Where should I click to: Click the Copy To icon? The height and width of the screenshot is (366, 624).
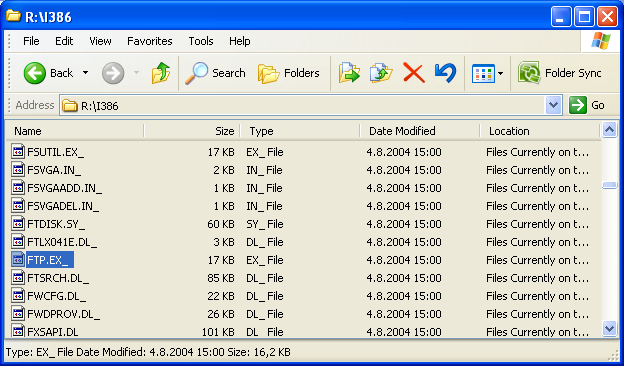[381, 73]
